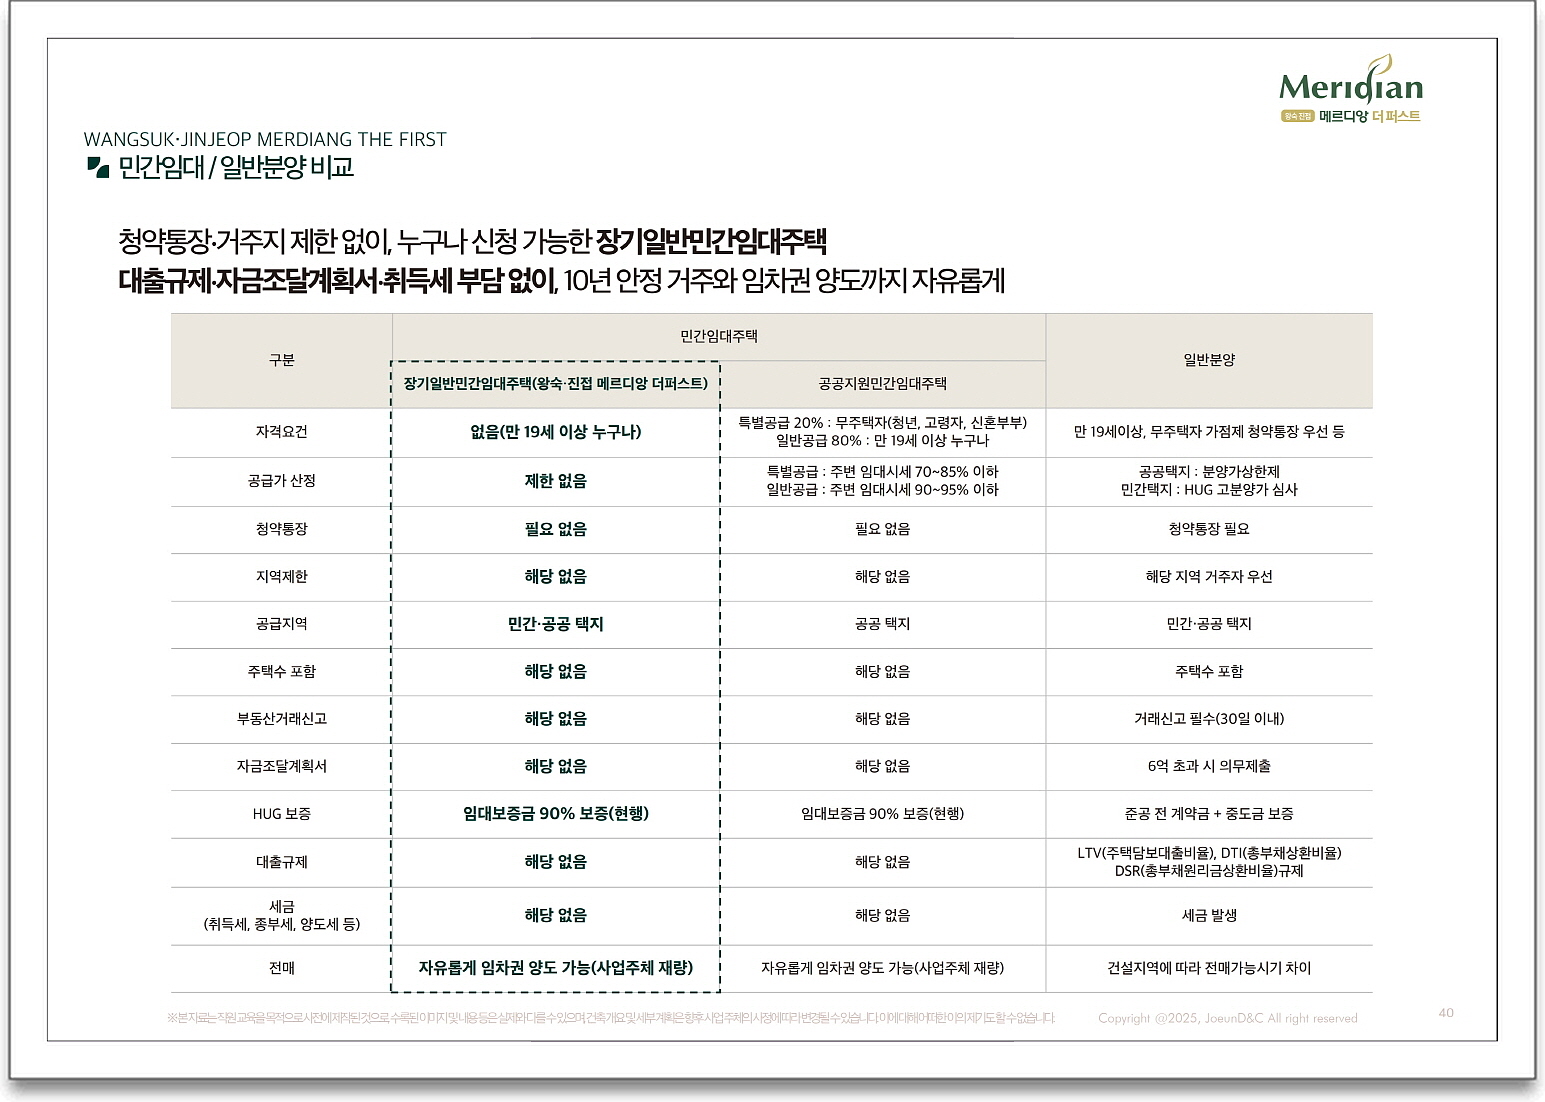Select the '자금조달계획서' row label
Screen dimensions: 1545x1102
click(282, 767)
